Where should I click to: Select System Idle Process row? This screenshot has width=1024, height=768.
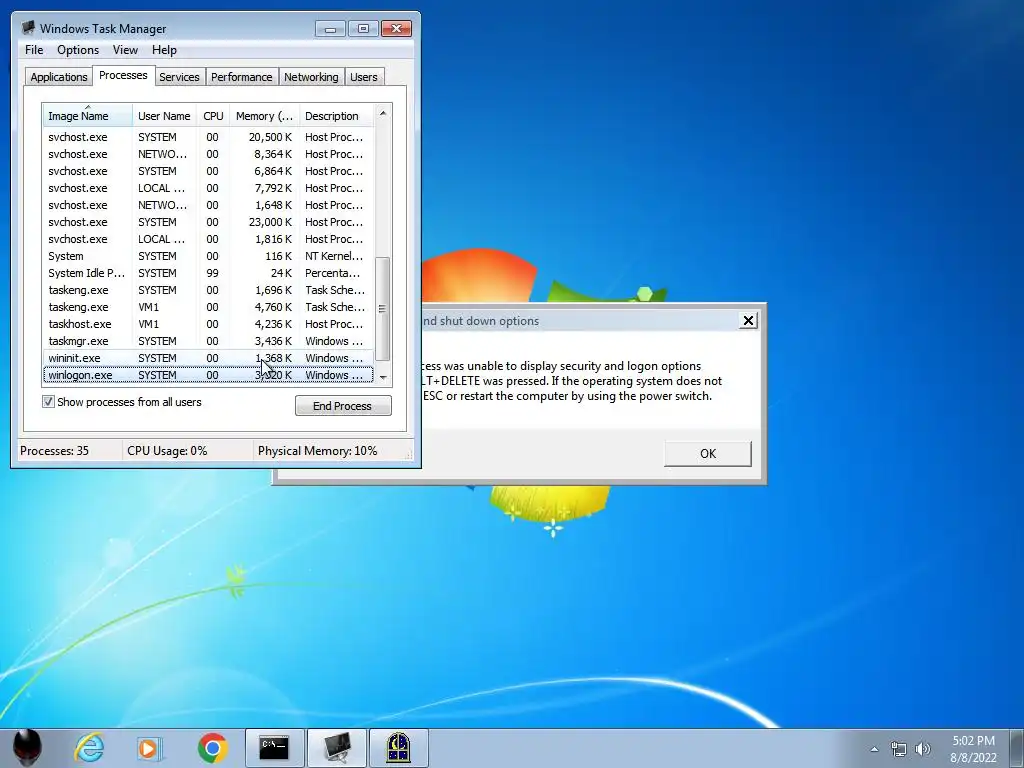coord(208,273)
